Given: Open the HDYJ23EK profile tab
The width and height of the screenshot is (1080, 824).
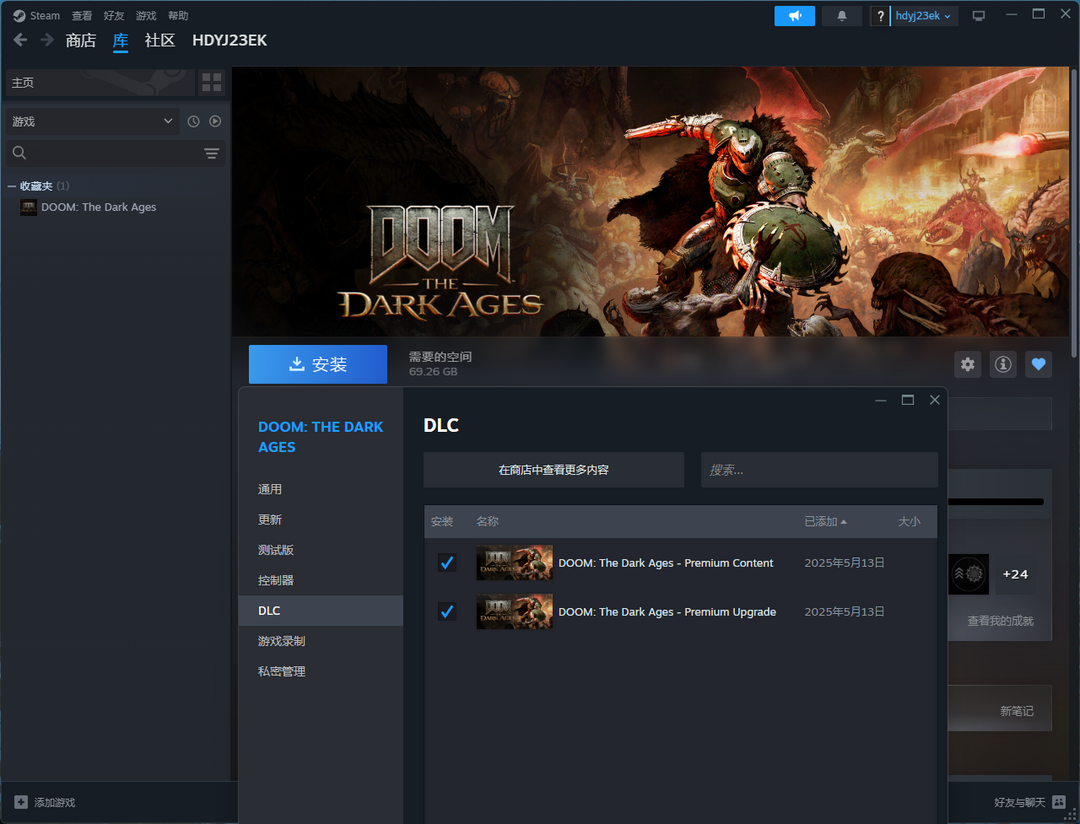Looking at the screenshot, I should tap(229, 41).
